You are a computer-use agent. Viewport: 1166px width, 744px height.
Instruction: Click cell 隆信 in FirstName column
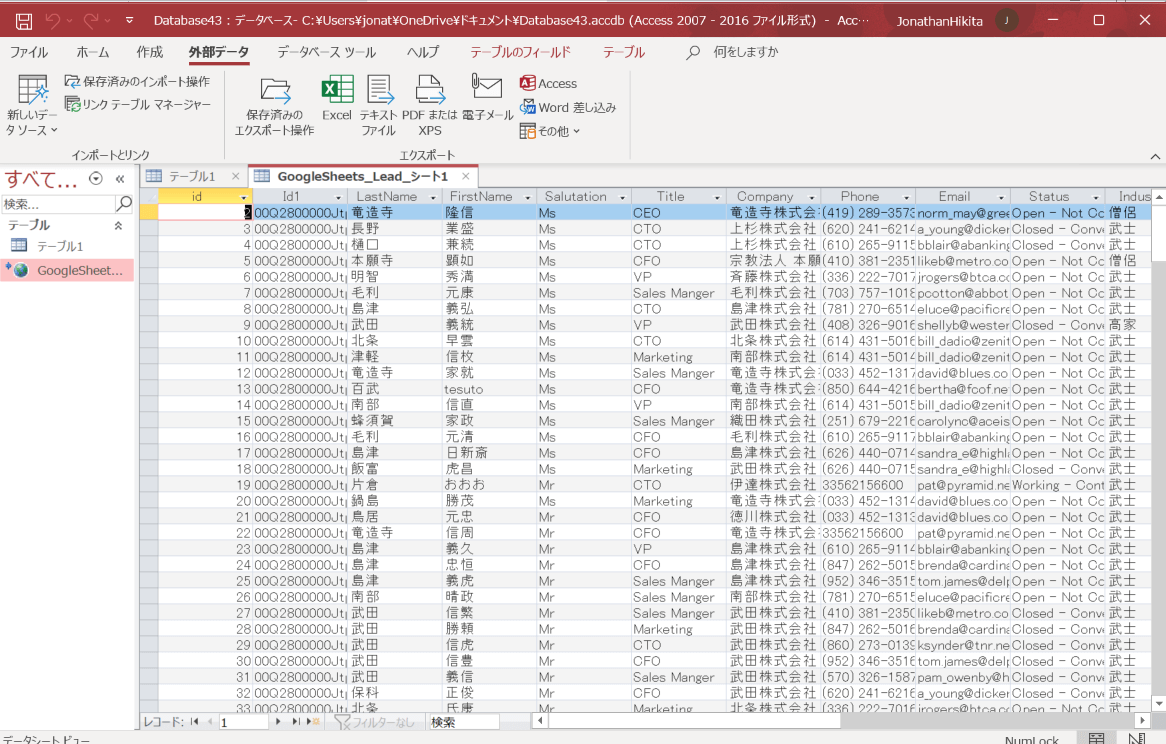pos(490,213)
